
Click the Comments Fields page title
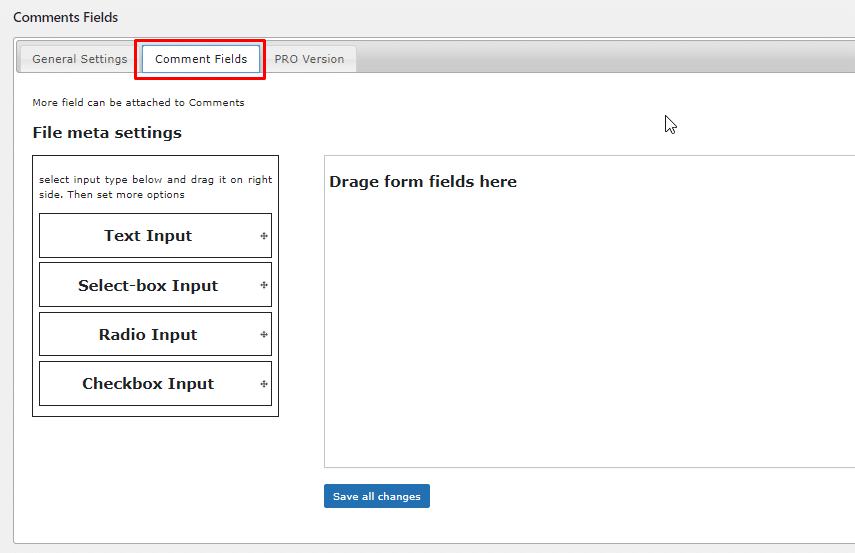[x=65, y=17]
